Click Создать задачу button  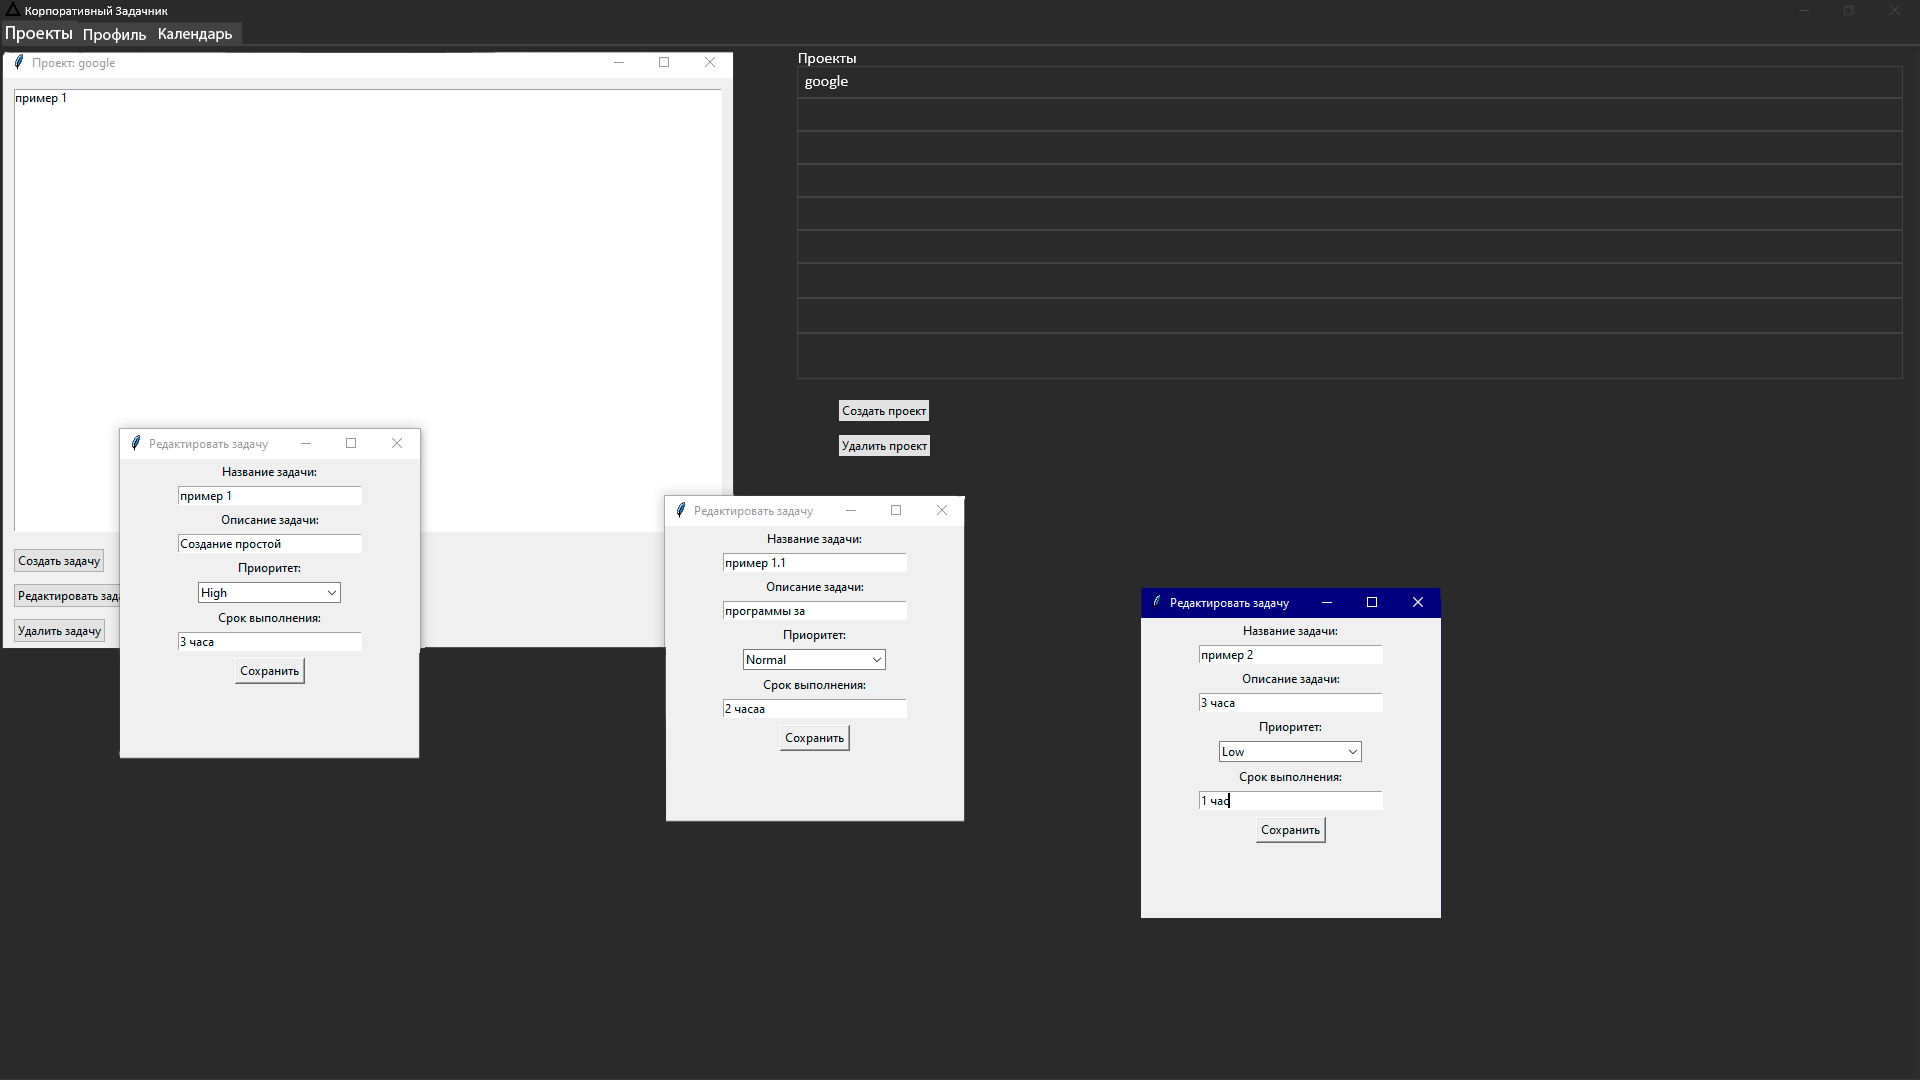tap(59, 561)
